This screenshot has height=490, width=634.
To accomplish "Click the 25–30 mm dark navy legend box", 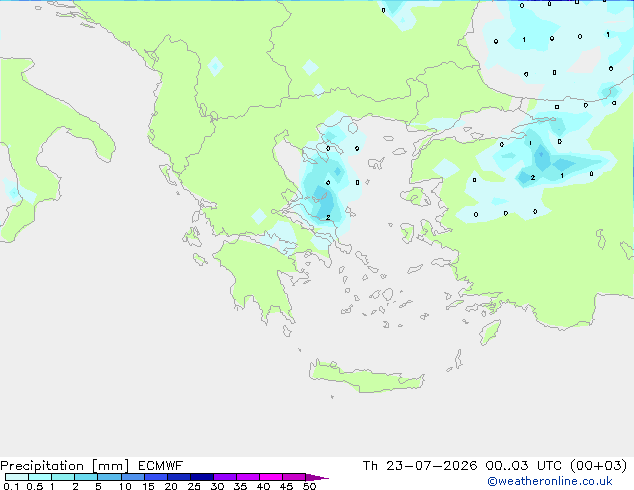I will 202,477.
